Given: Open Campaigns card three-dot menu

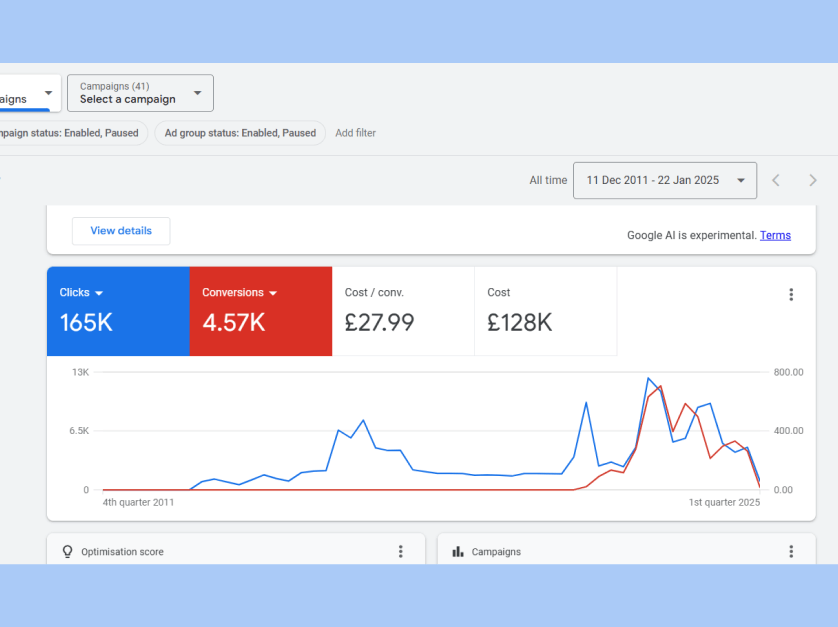Looking at the screenshot, I should 790,551.
